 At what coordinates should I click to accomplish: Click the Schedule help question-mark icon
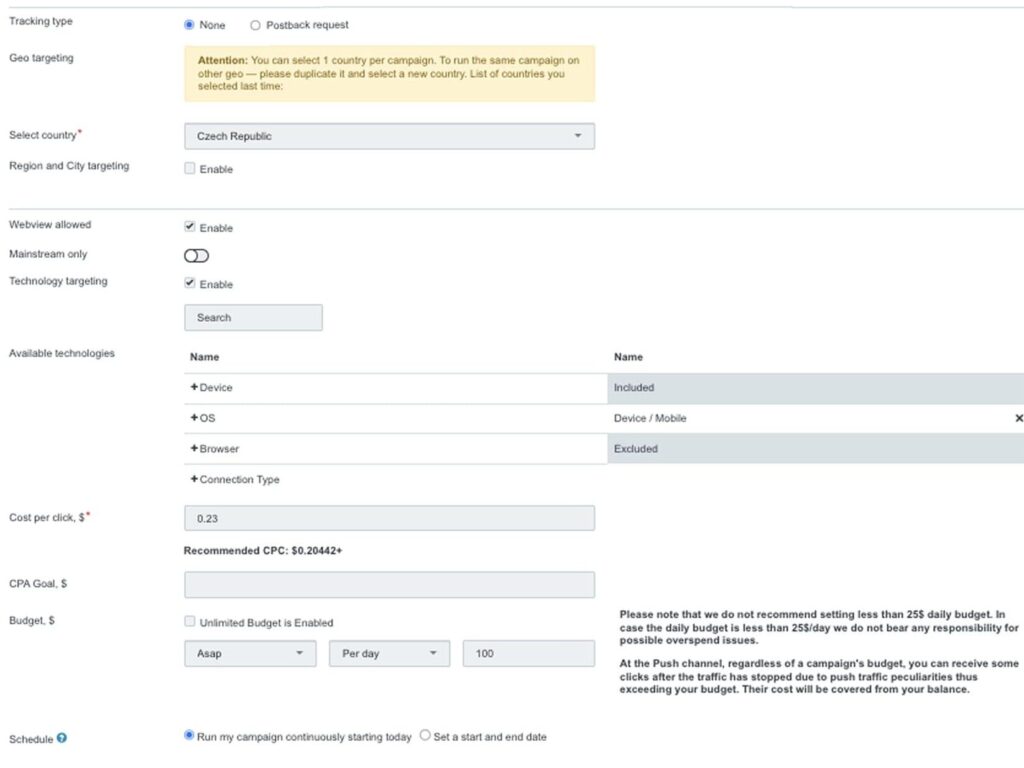[62, 739]
